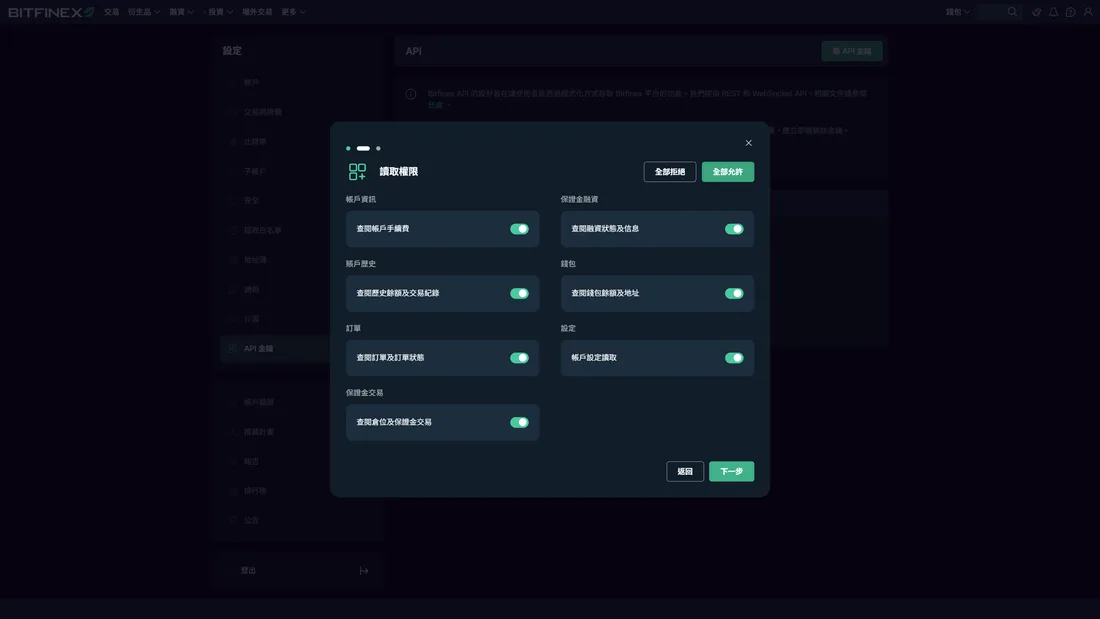Toggle 查閱訂單及訂單狀態 switch
Viewport: 1100px width, 619px height.
[x=519, y=358]
